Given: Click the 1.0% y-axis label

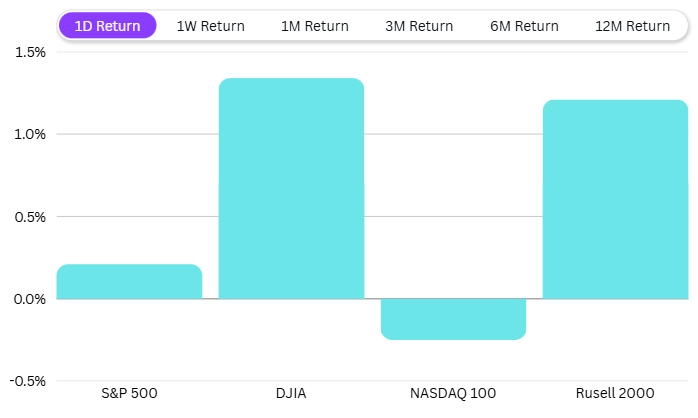Looking at the screenshot, I should (x=29, y=134).
